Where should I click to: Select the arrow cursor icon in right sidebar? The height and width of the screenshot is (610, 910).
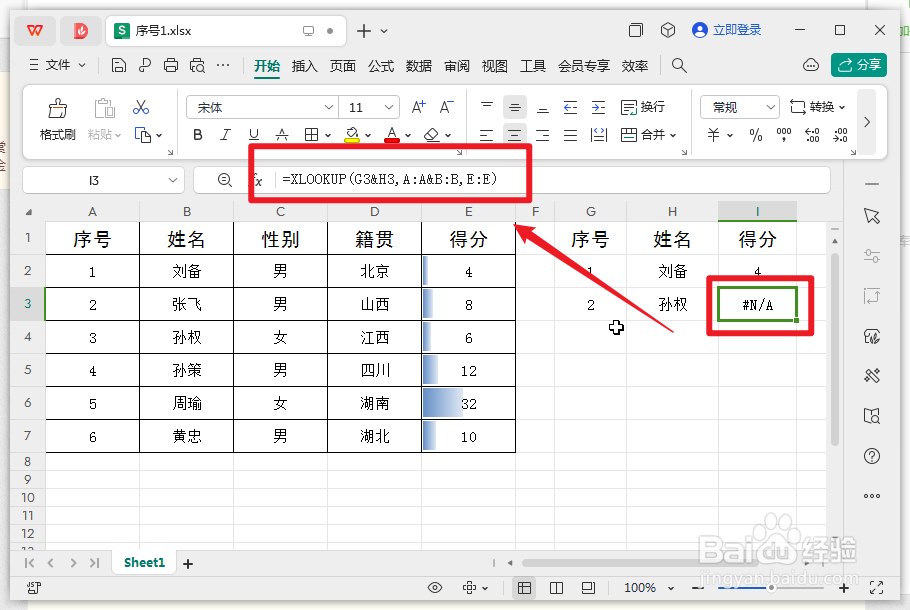pos(872,216)
